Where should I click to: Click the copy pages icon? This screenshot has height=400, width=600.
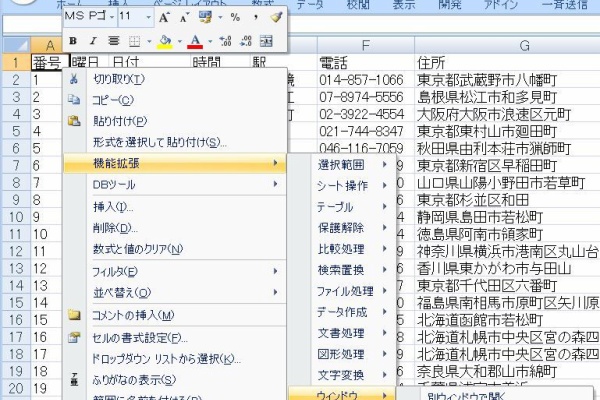pos(74,100)
